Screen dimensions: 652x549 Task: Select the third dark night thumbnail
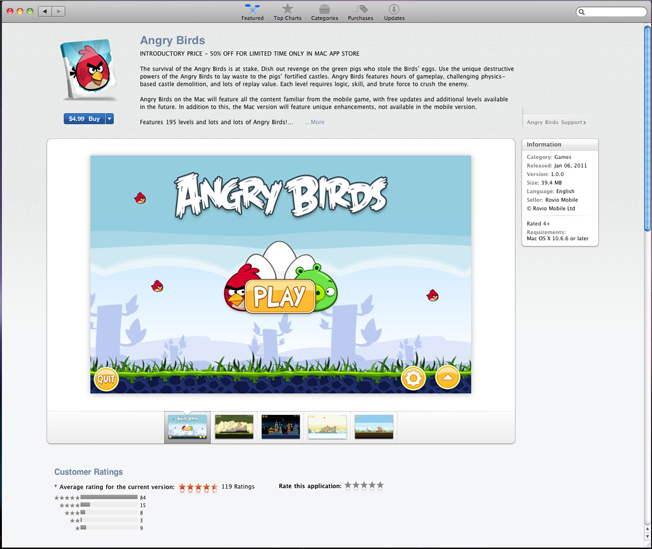click(x=281, y=427)
